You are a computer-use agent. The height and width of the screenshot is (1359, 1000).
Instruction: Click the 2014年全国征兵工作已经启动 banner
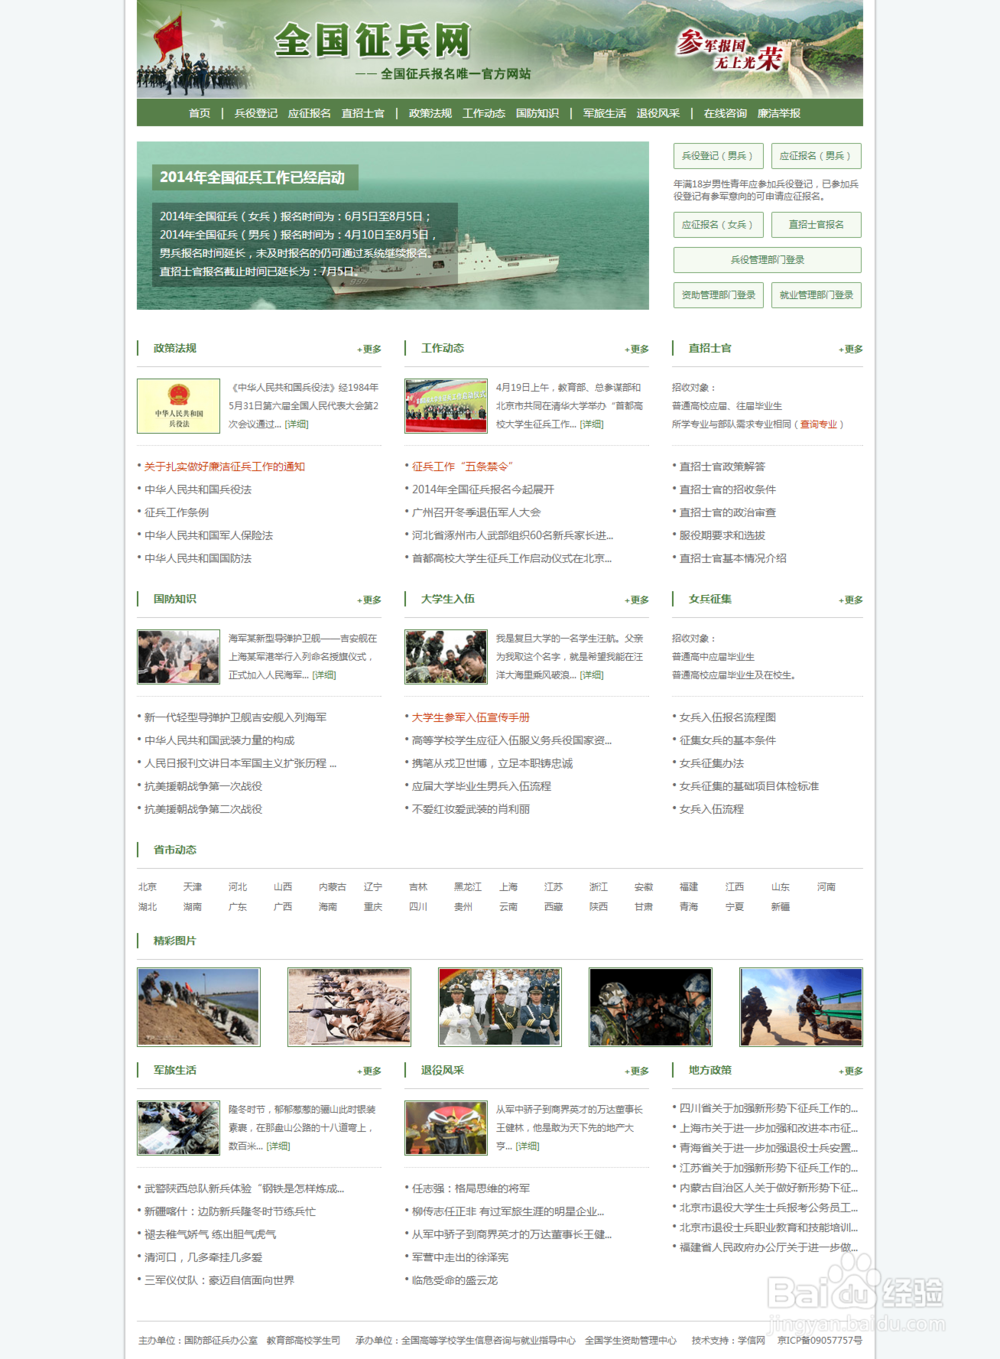coord(393,225)
